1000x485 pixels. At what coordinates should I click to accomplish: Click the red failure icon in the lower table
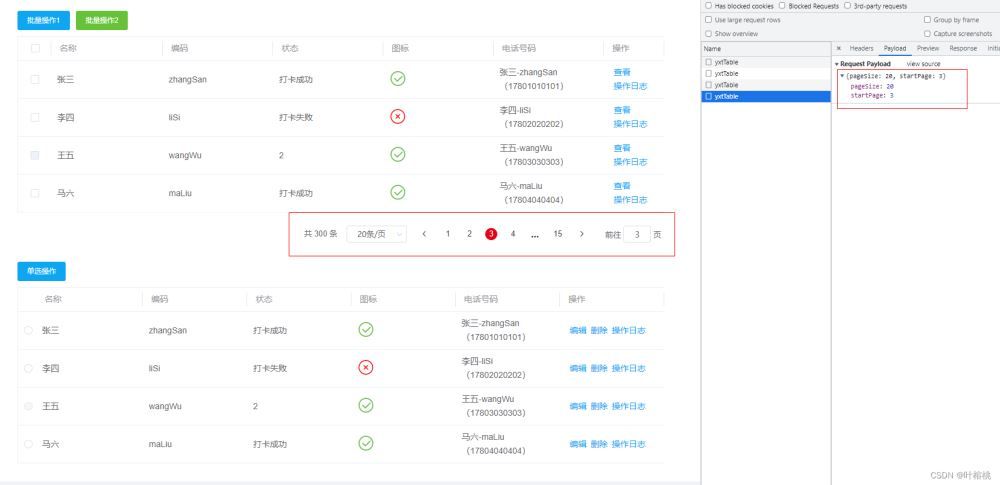pos(366,367)
